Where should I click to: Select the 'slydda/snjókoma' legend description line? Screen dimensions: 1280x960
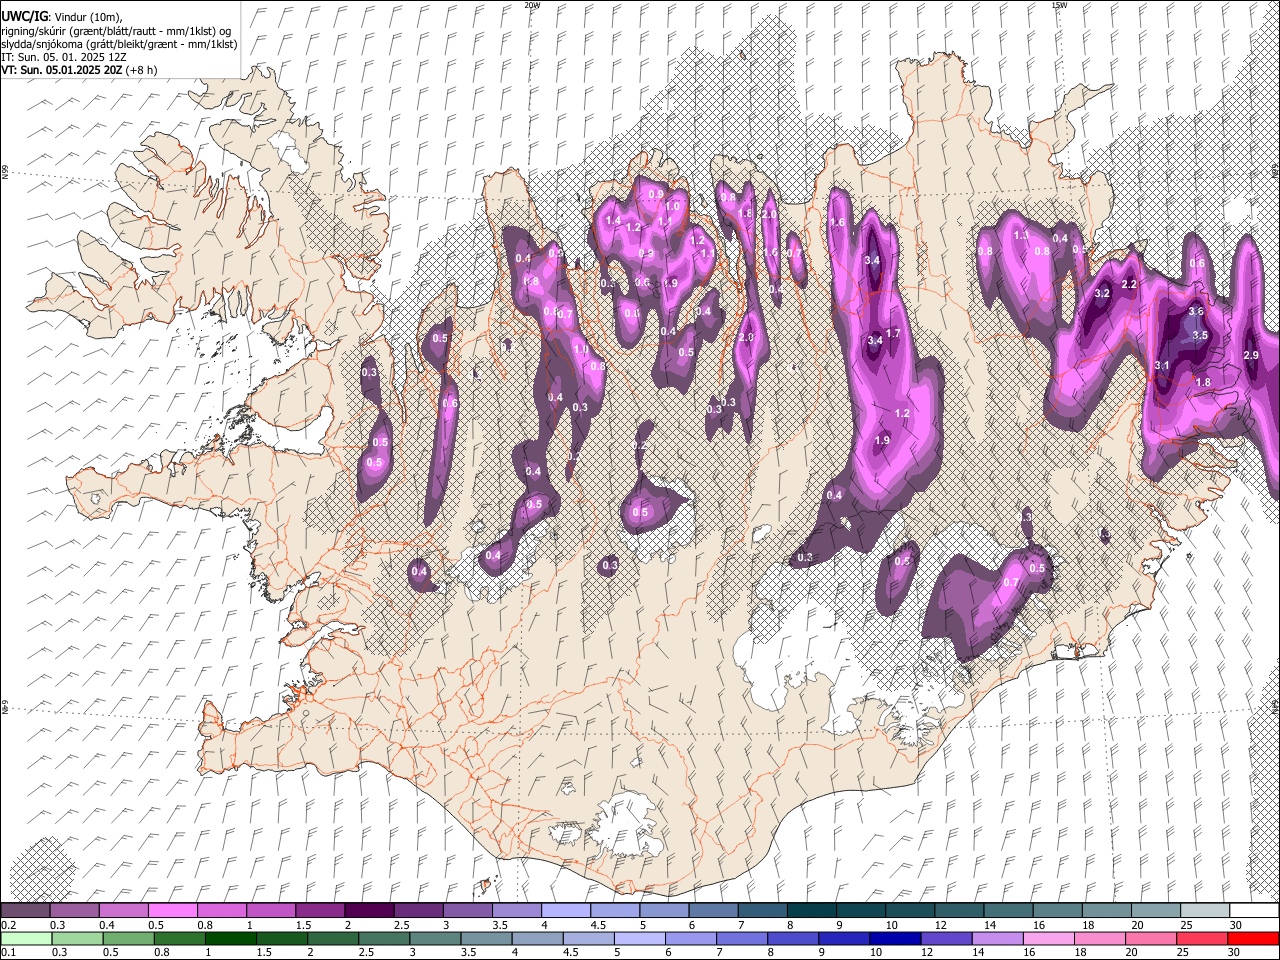119,44
